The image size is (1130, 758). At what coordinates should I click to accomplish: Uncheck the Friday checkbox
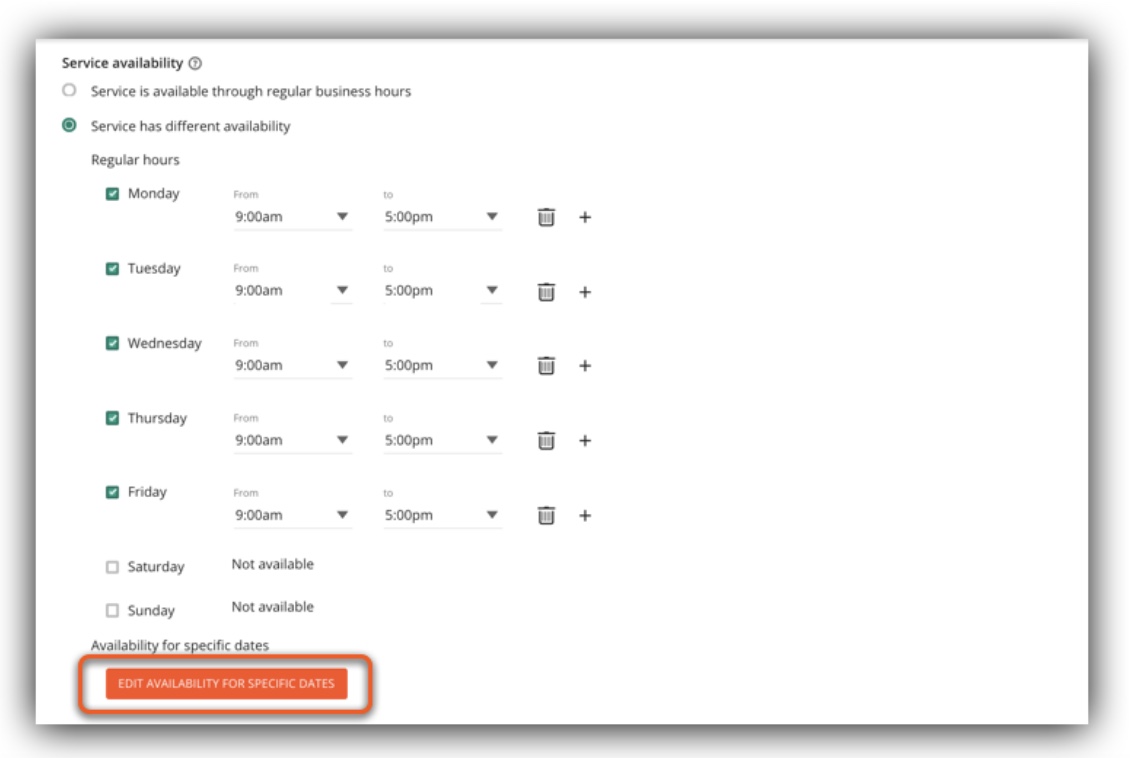[x=112, y=492]
